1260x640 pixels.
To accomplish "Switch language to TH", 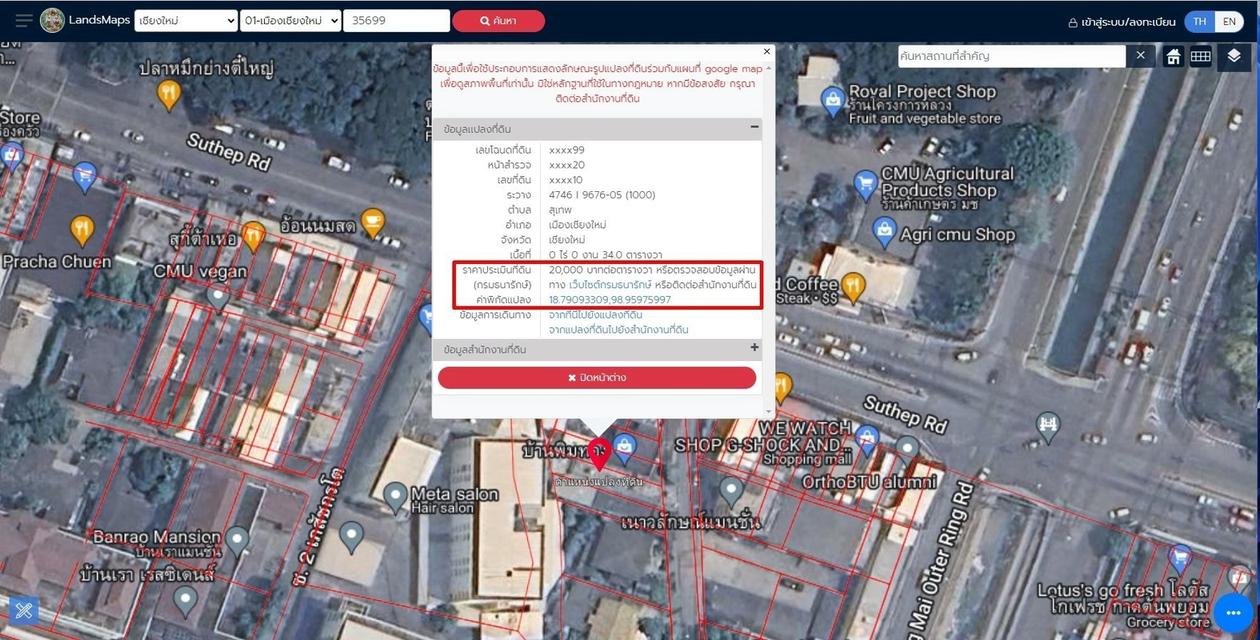I will (x=1199, y=21).
